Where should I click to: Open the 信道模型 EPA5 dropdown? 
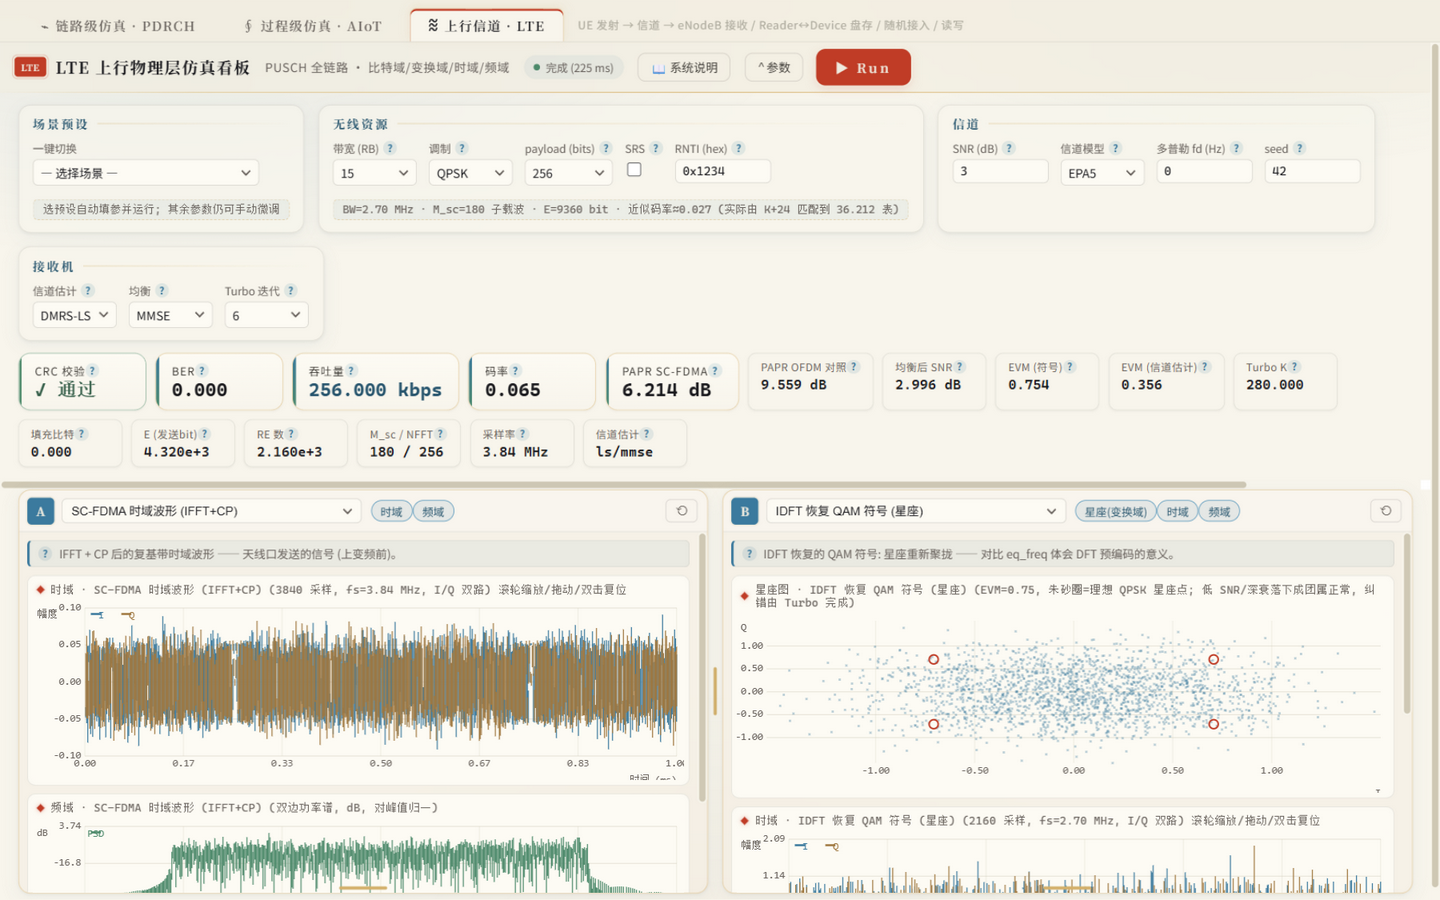(1102, 173)
